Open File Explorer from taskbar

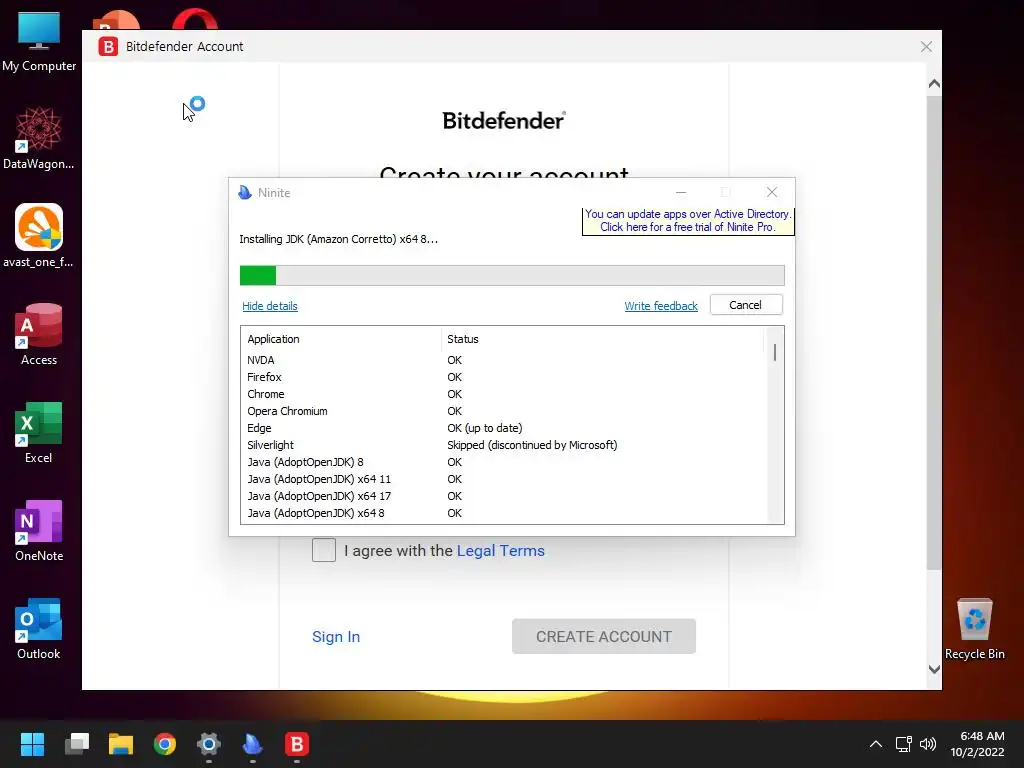121,744
